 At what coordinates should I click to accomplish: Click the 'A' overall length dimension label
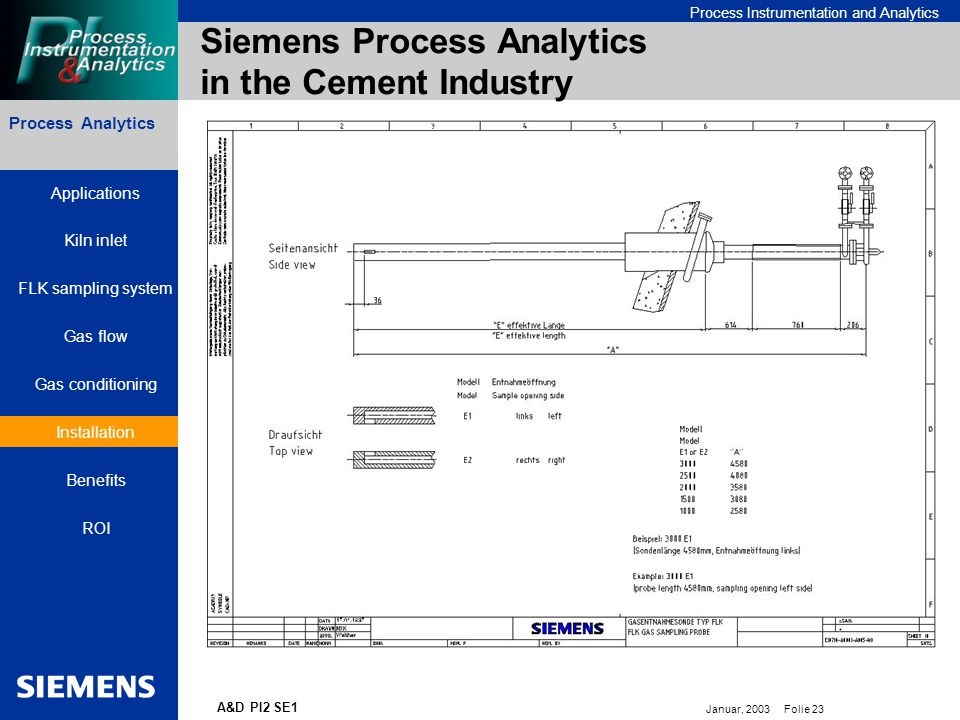(613, 350)
